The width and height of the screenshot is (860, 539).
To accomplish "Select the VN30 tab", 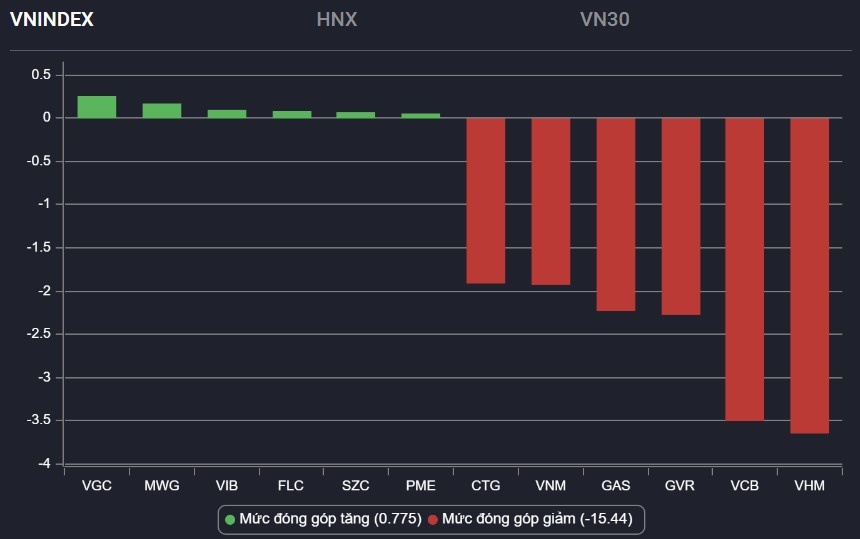I will click(x=604, y=20).
